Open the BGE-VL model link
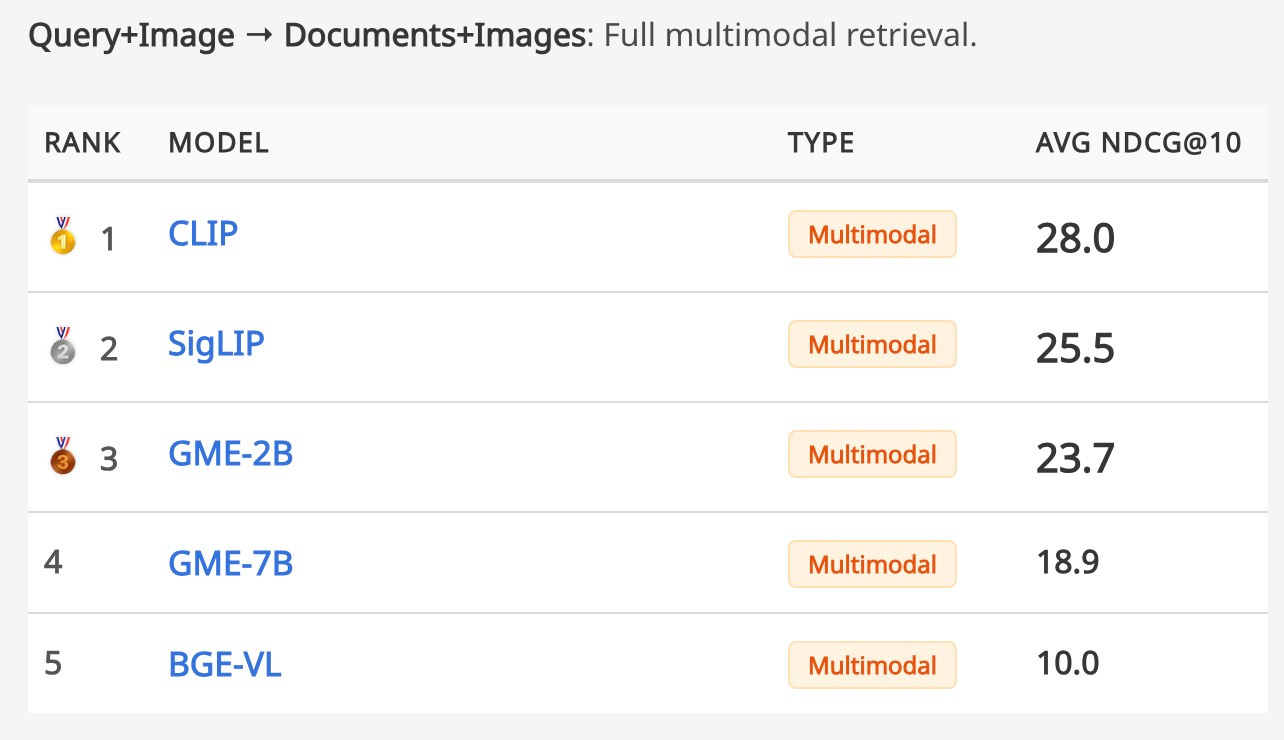Screen dimensions: 1284x740 tap(225, 665)
